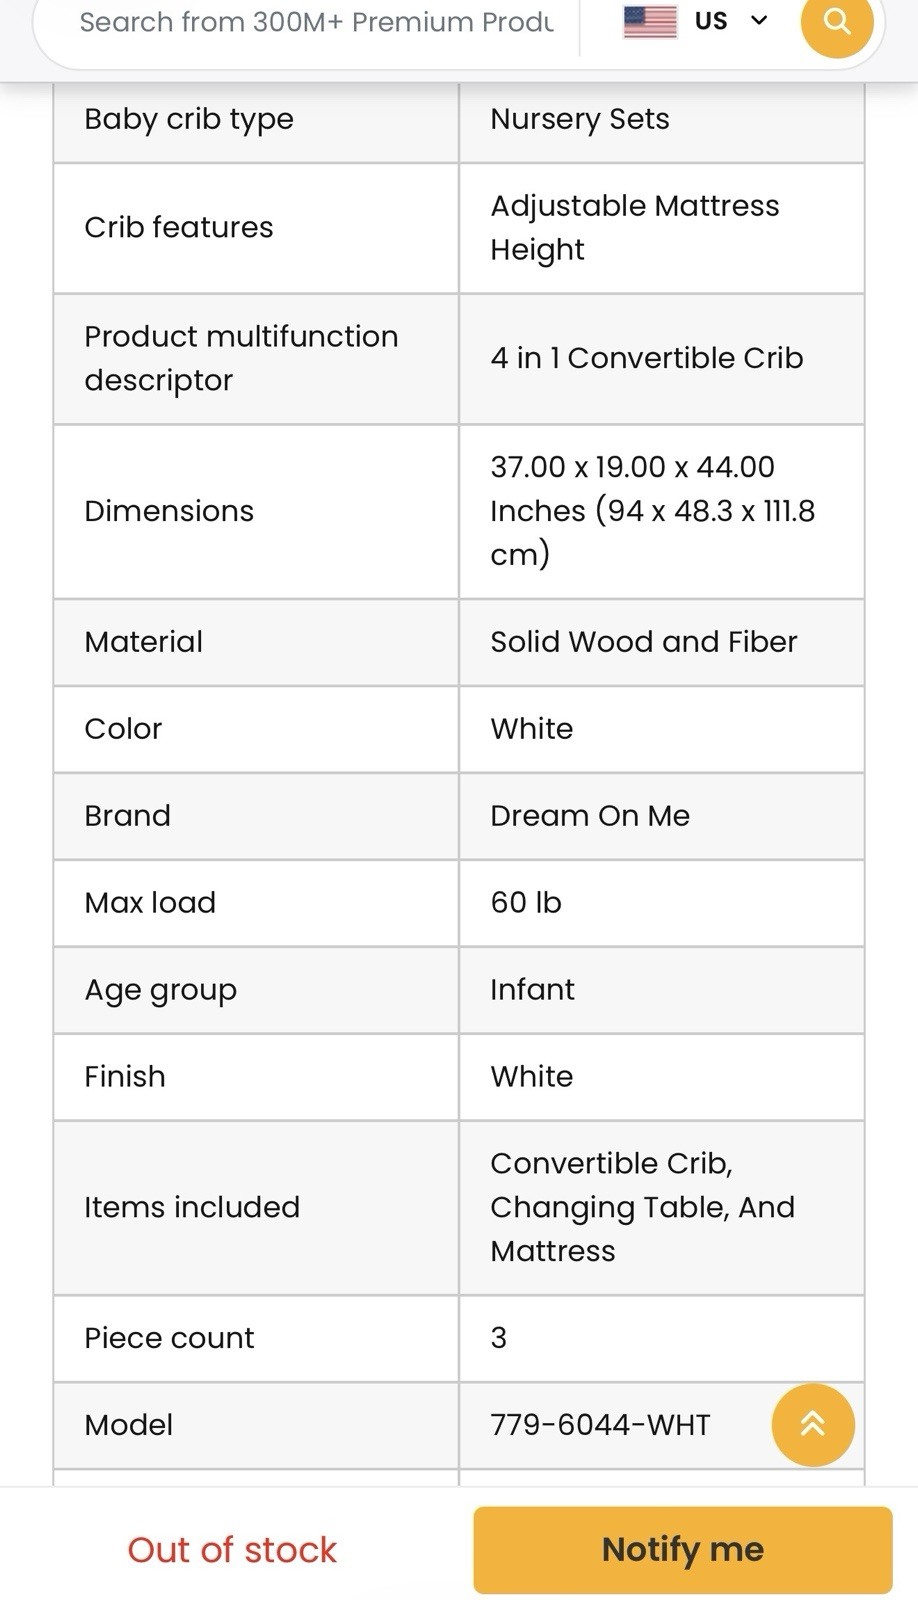
Task: Click the Age group Infant value
Action: [x=532, y=989]
